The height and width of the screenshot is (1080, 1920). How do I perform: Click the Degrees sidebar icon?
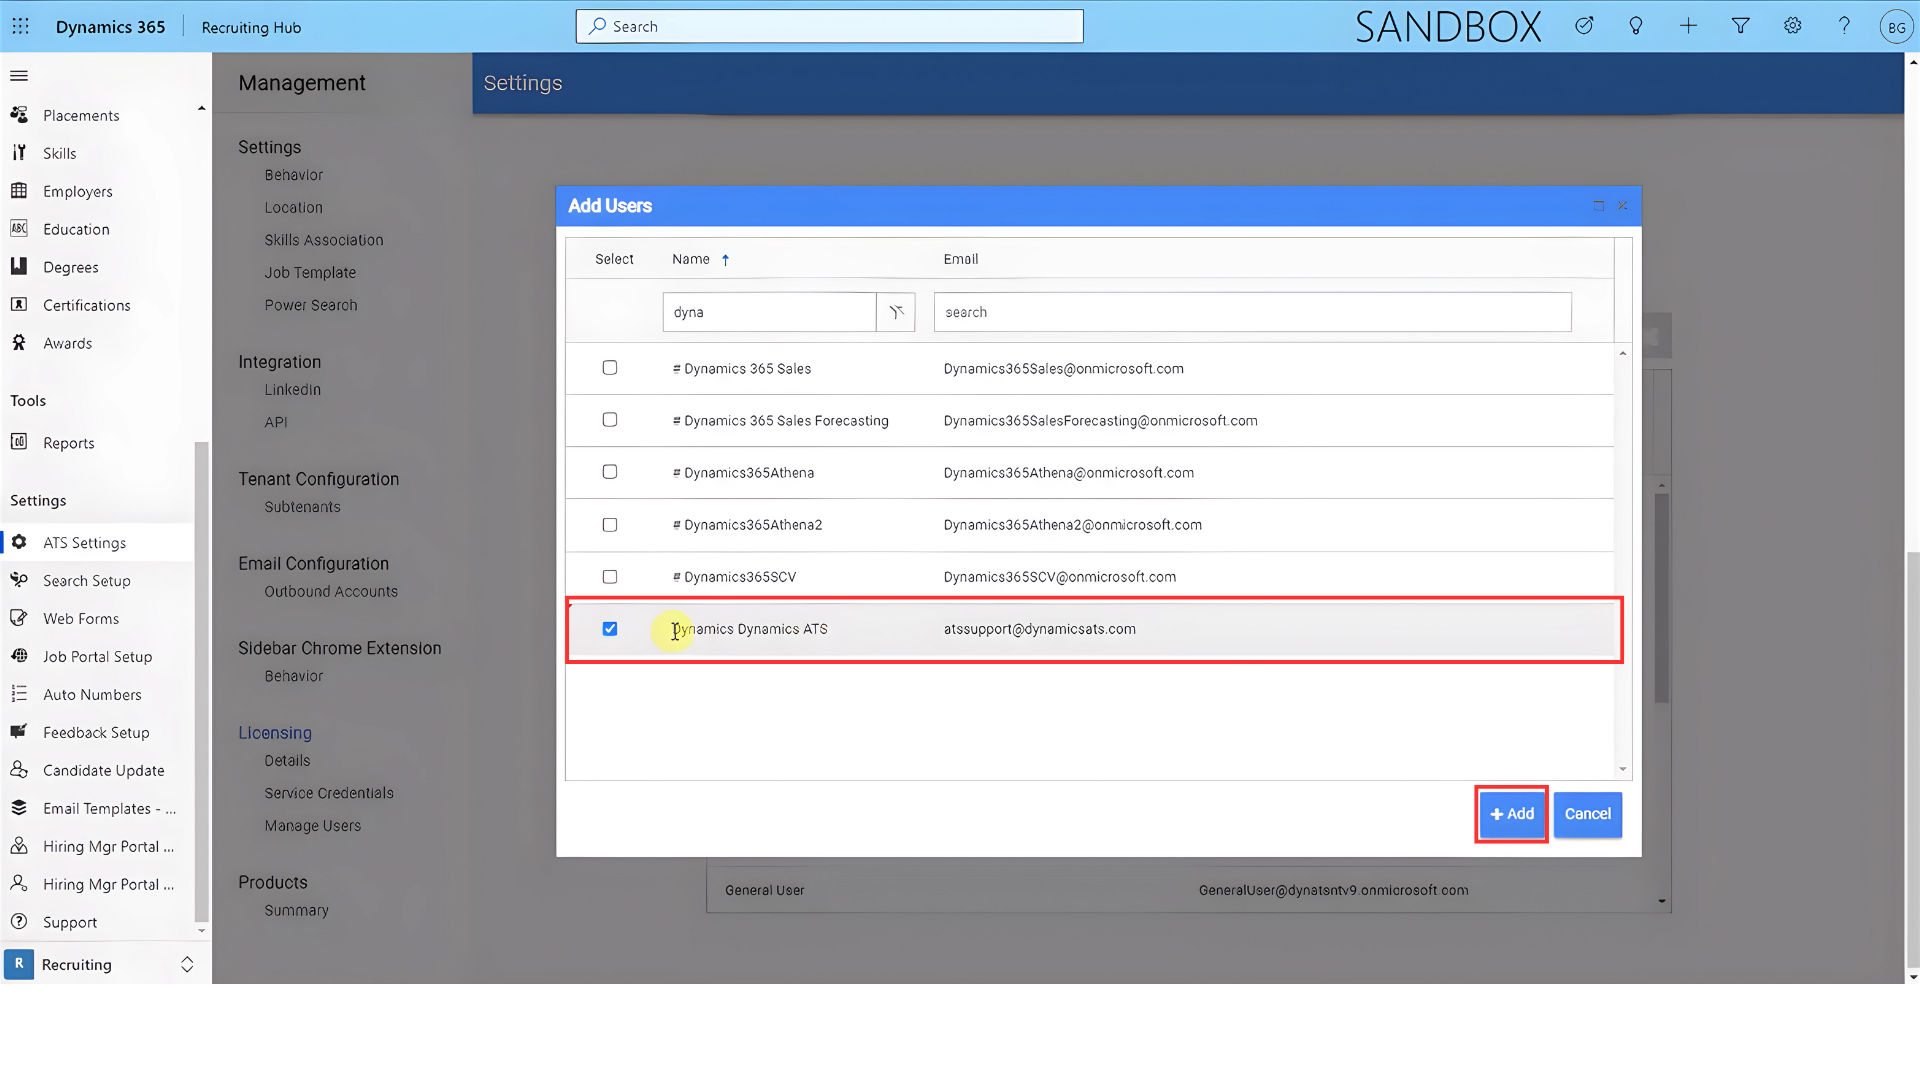point(19,267)
